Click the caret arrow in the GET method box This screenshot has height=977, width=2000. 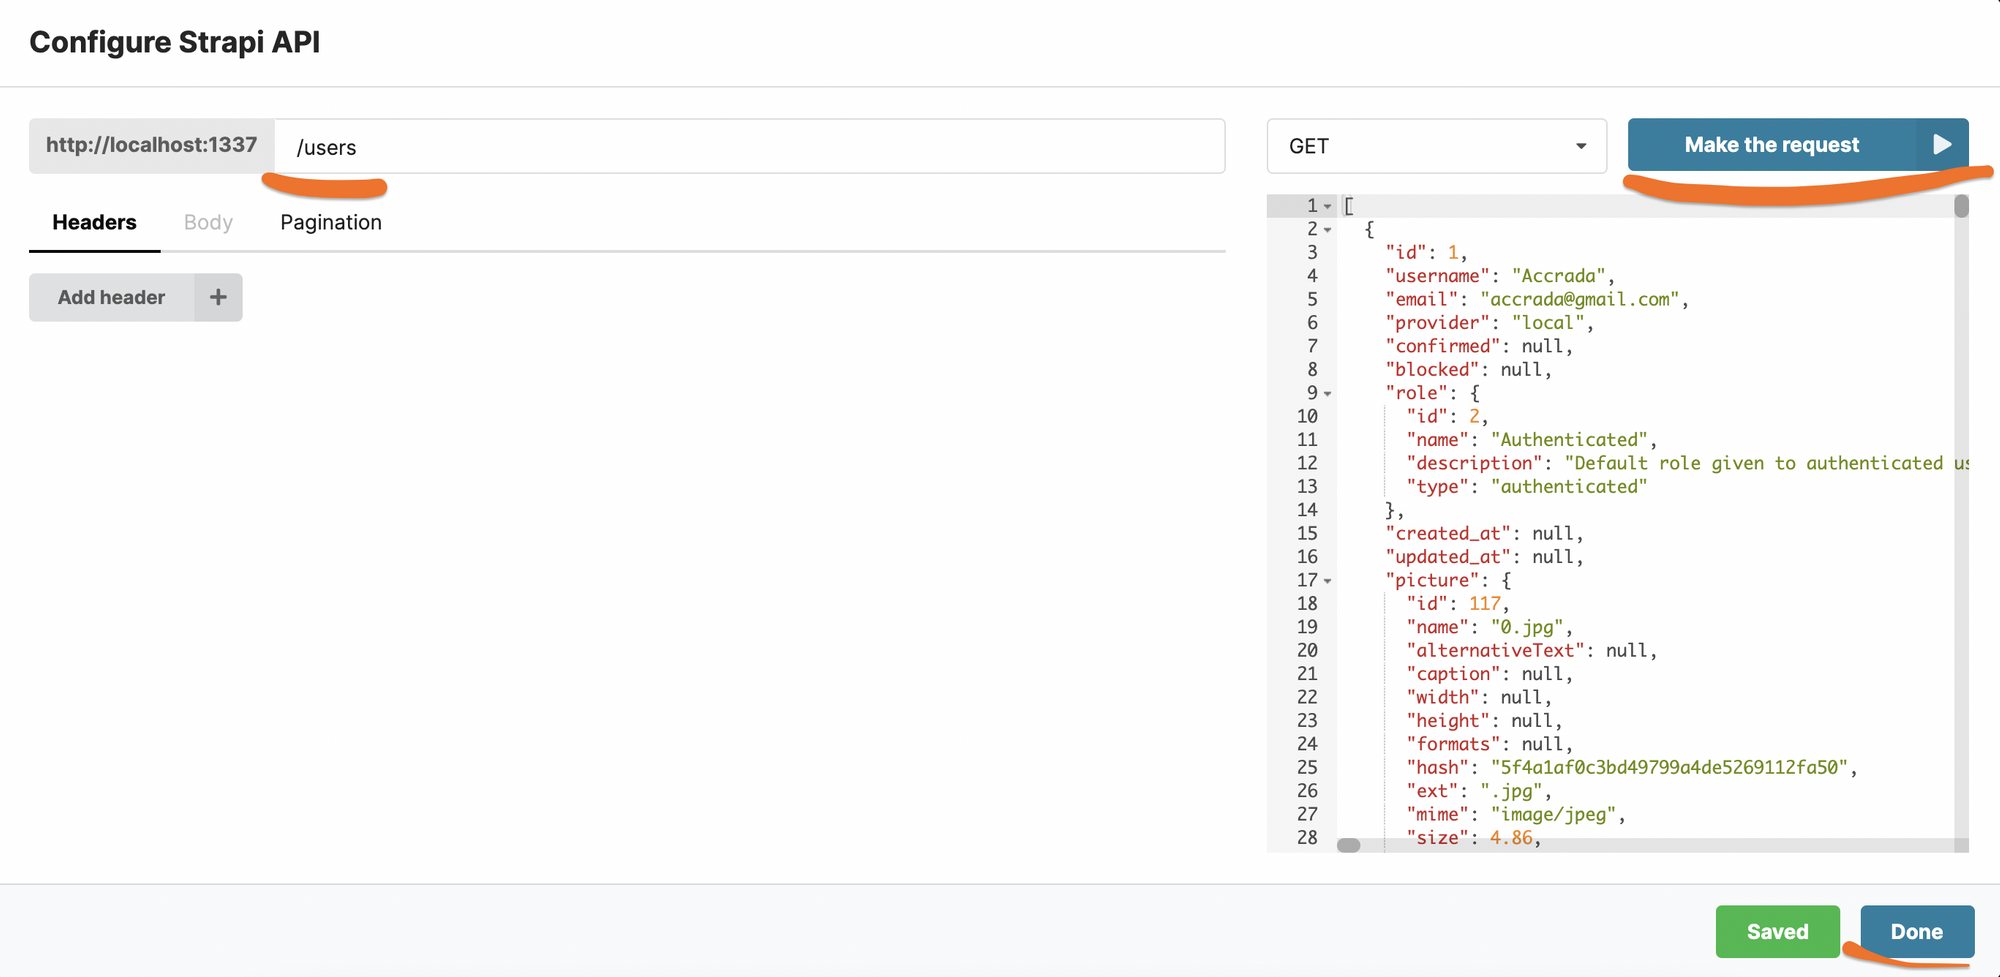(x=1581, y=146)
